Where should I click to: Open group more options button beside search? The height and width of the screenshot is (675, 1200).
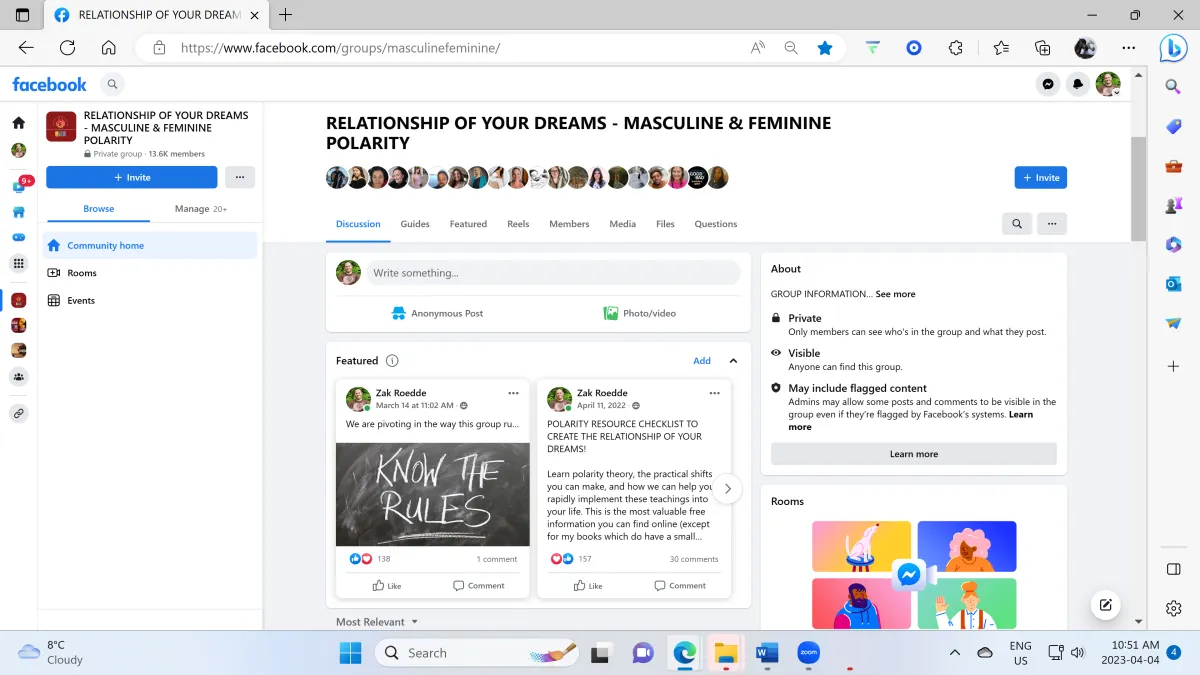point(1052,224)
